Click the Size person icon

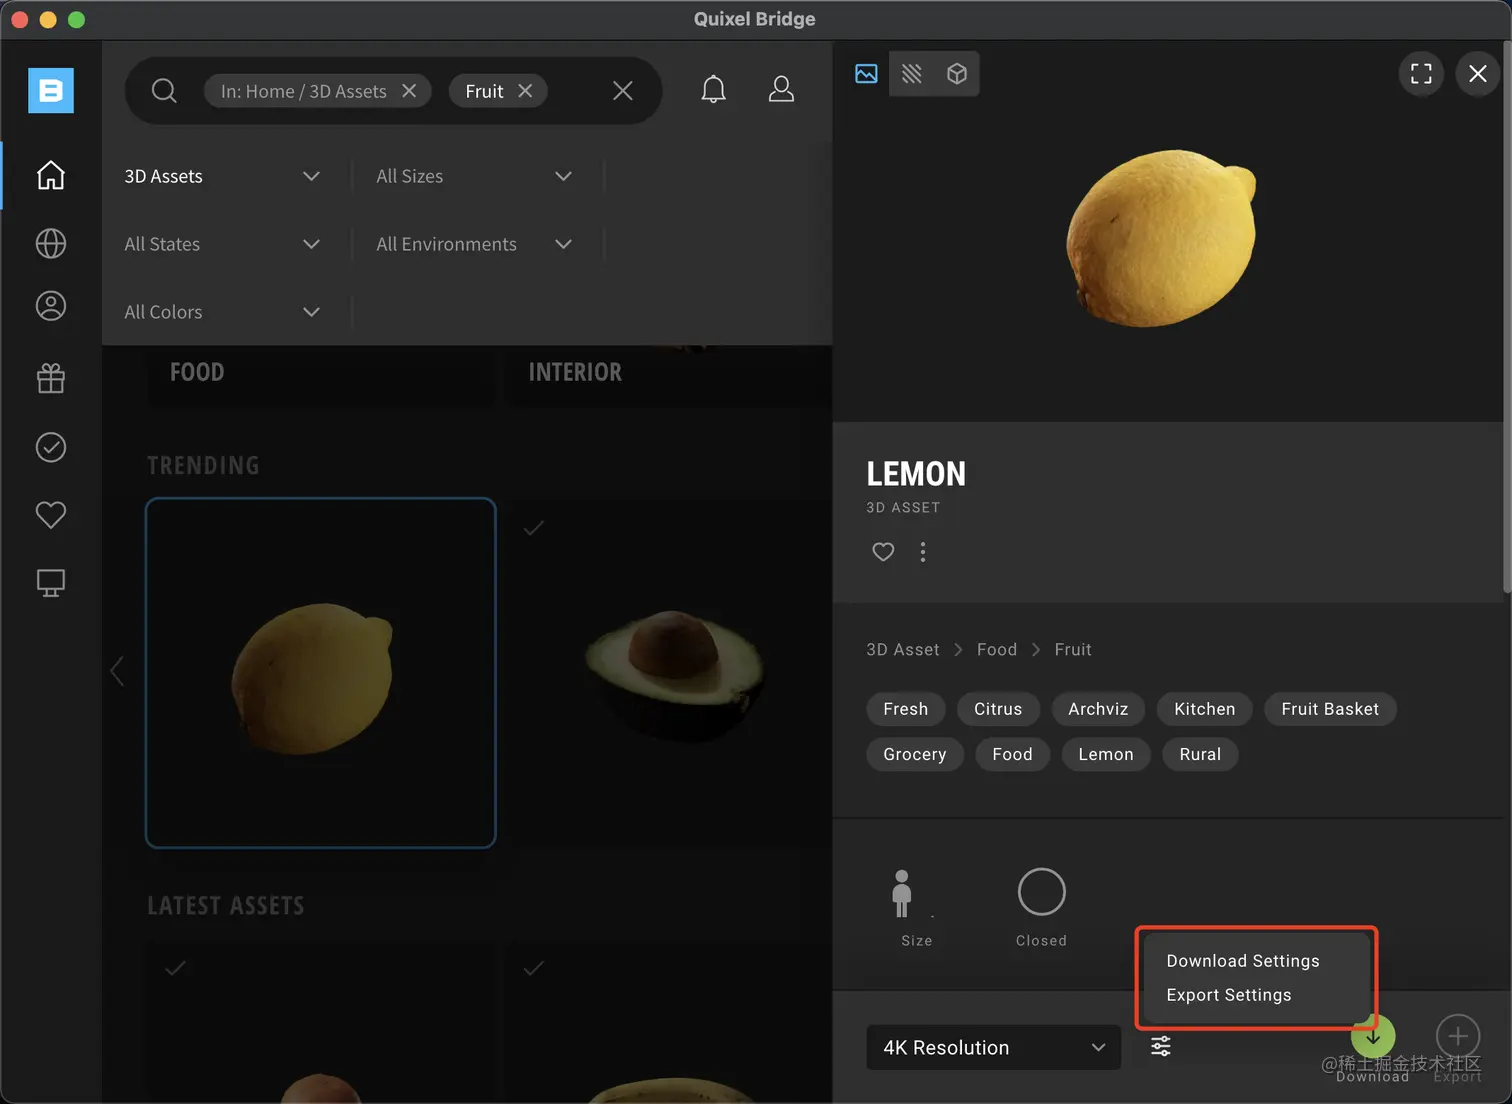(902, 893)
